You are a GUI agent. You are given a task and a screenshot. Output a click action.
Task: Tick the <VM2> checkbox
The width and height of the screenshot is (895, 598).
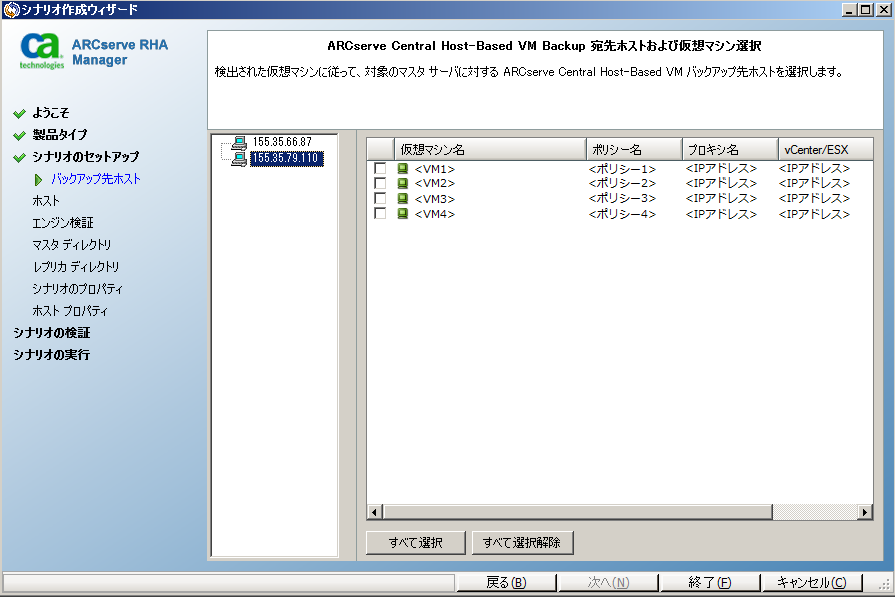pyautogui.click(x=380, y=184)
